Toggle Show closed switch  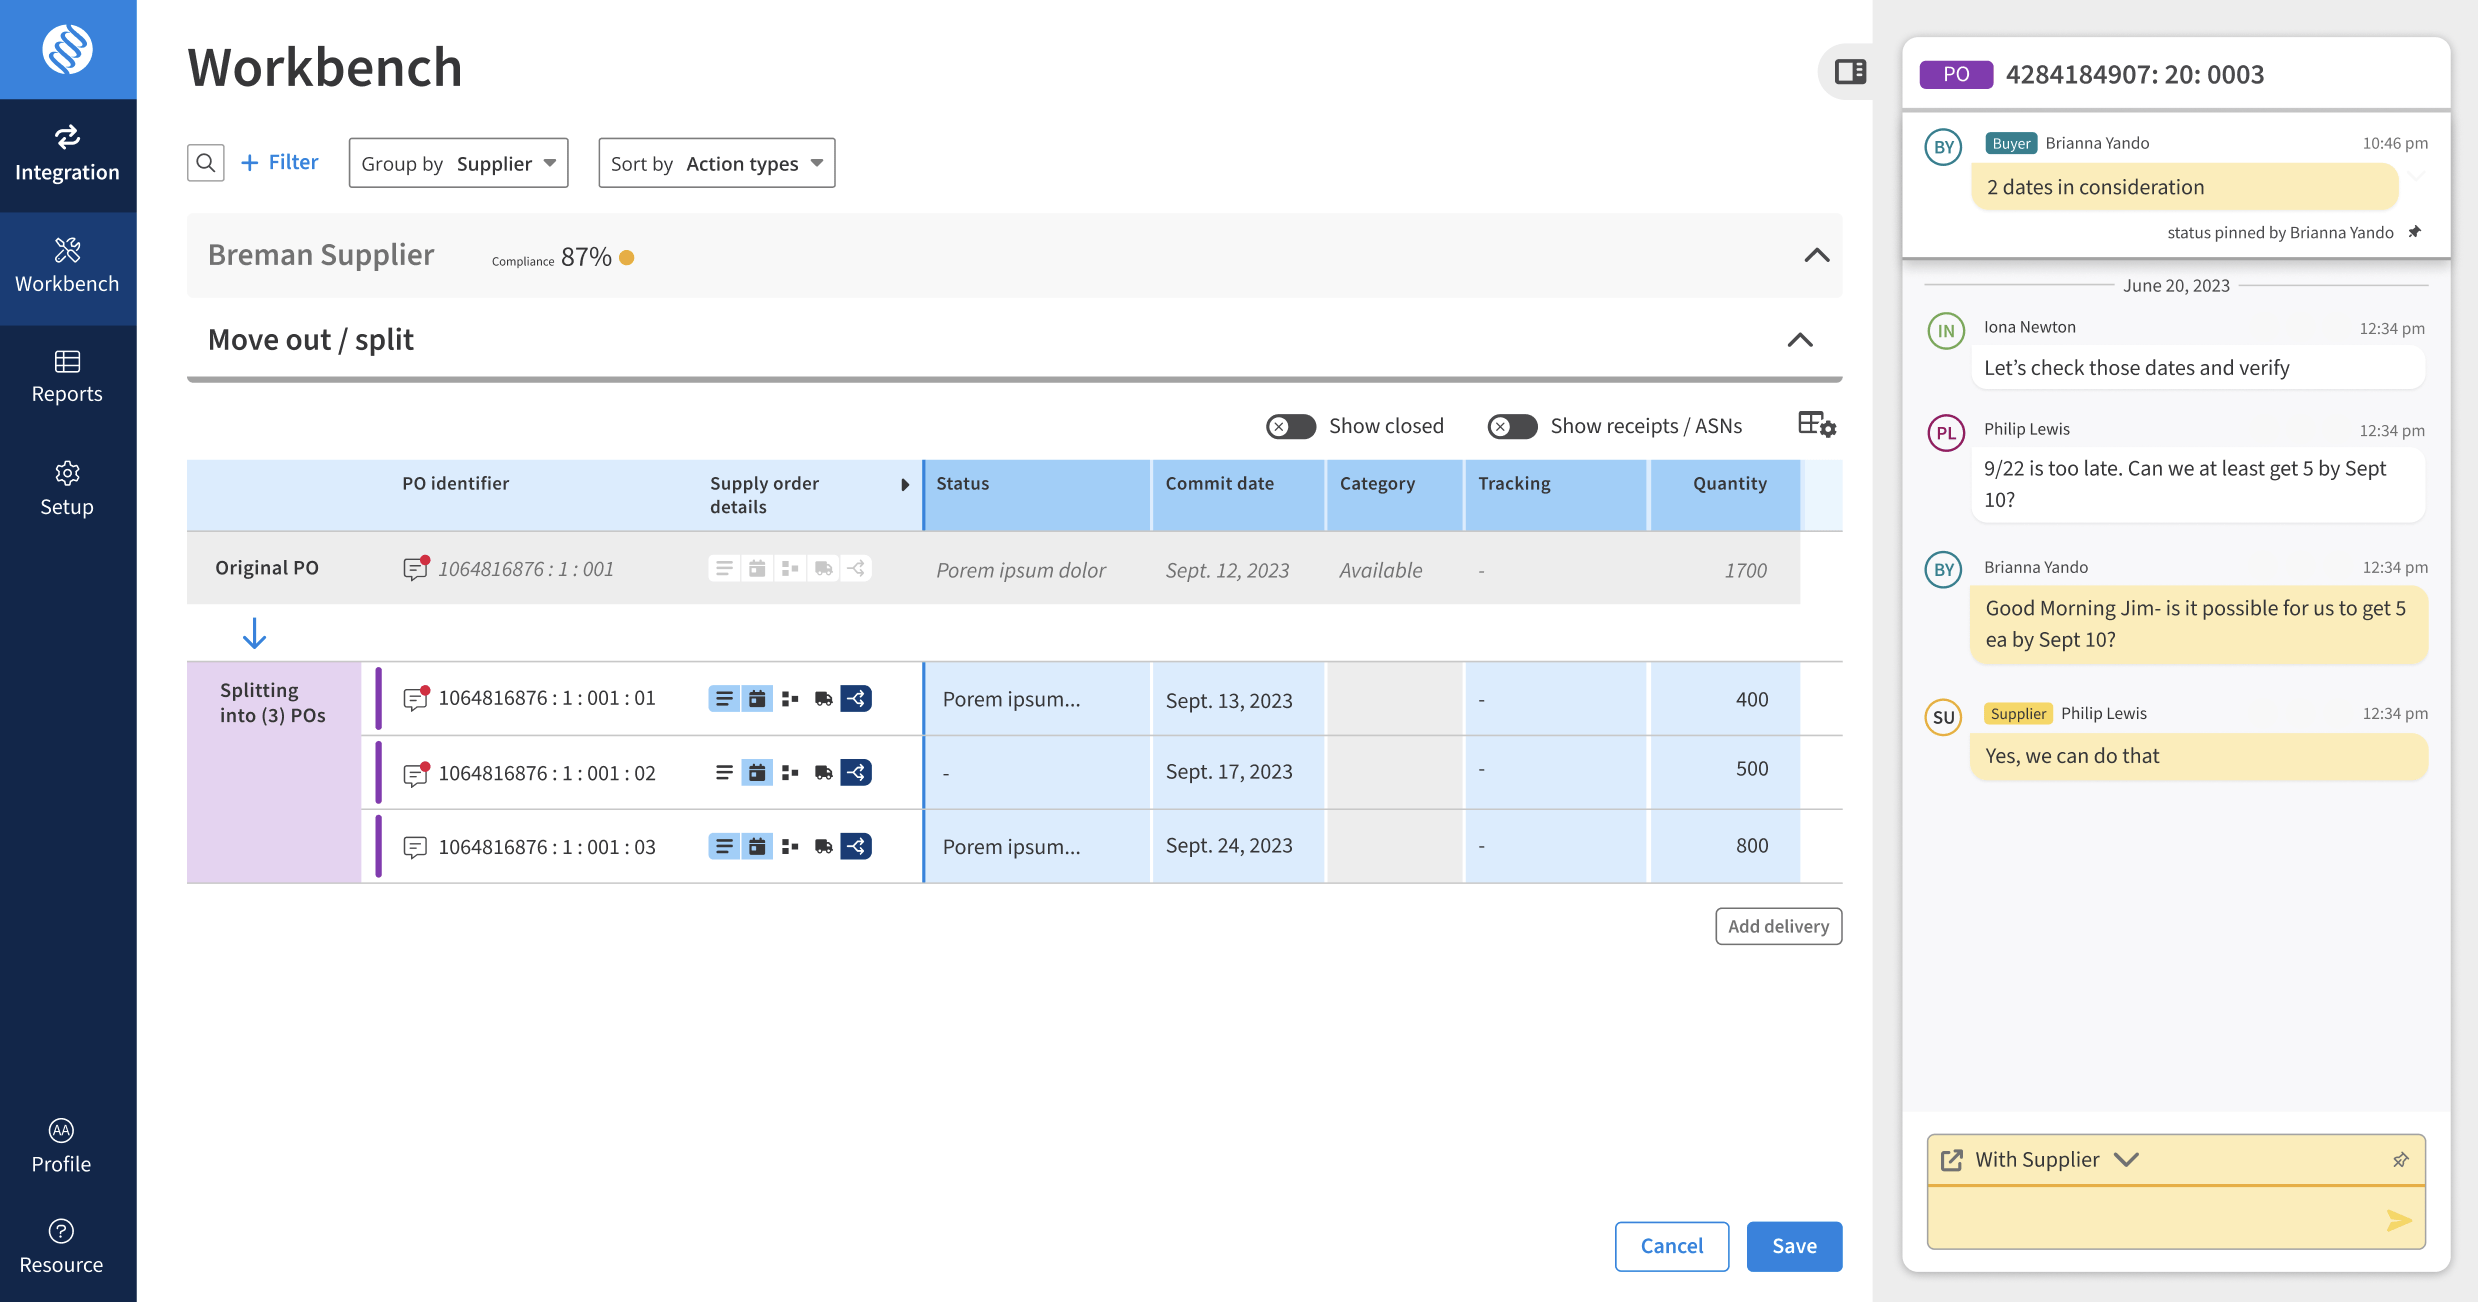pos(1290,427)
